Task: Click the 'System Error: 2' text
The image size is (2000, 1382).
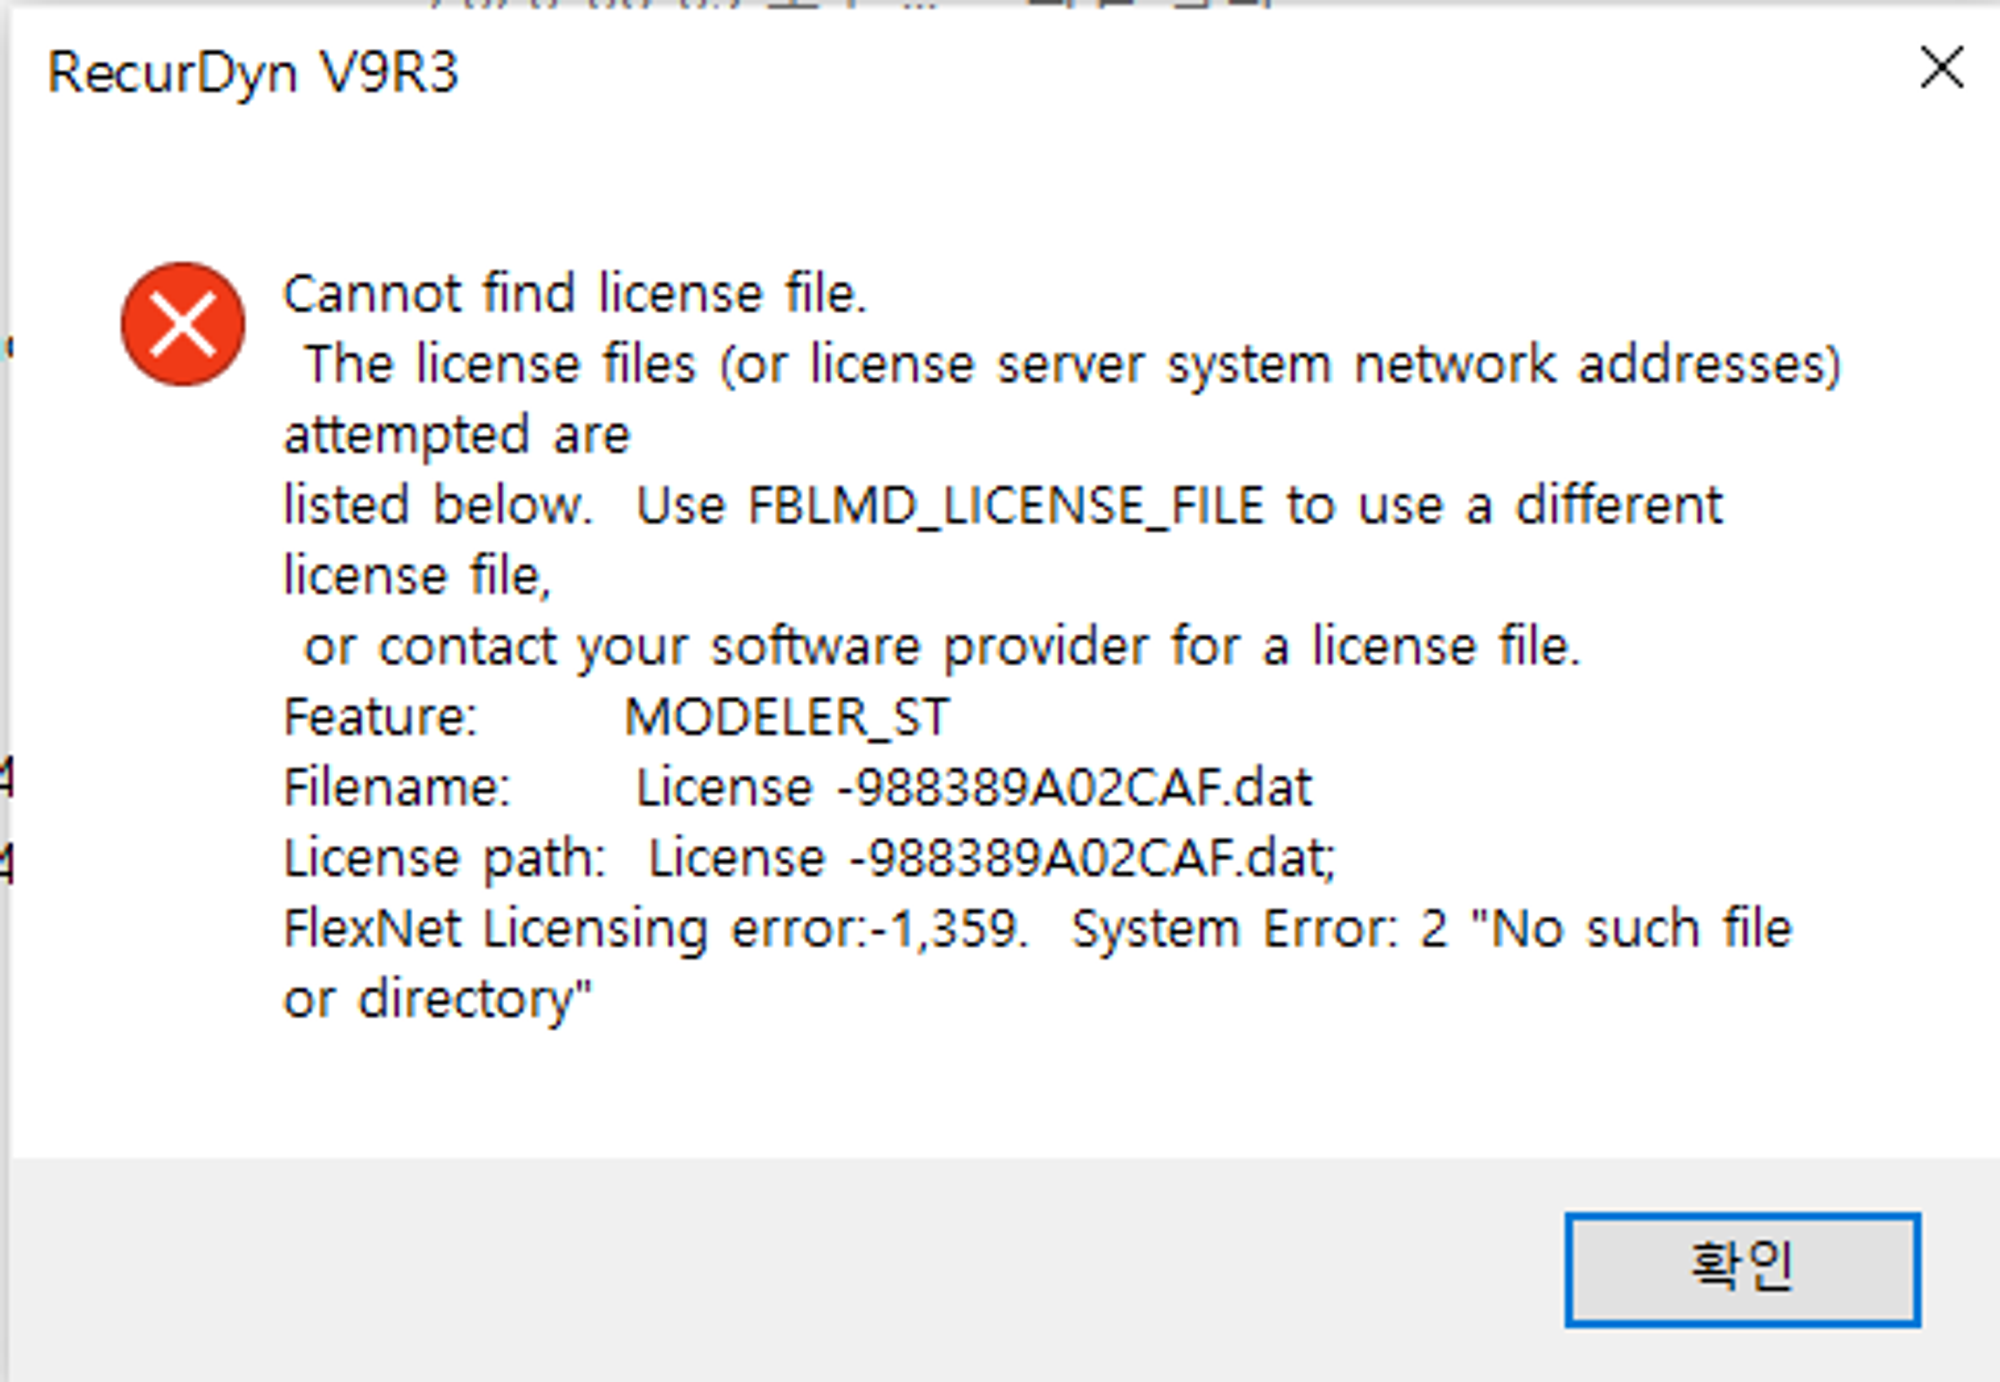Action: [x=1260, y=929]
